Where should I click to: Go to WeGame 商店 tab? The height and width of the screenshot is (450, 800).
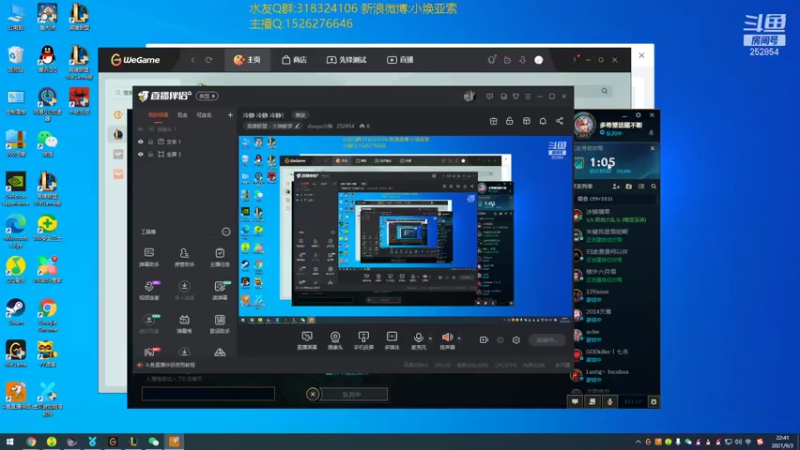point(294,60)
